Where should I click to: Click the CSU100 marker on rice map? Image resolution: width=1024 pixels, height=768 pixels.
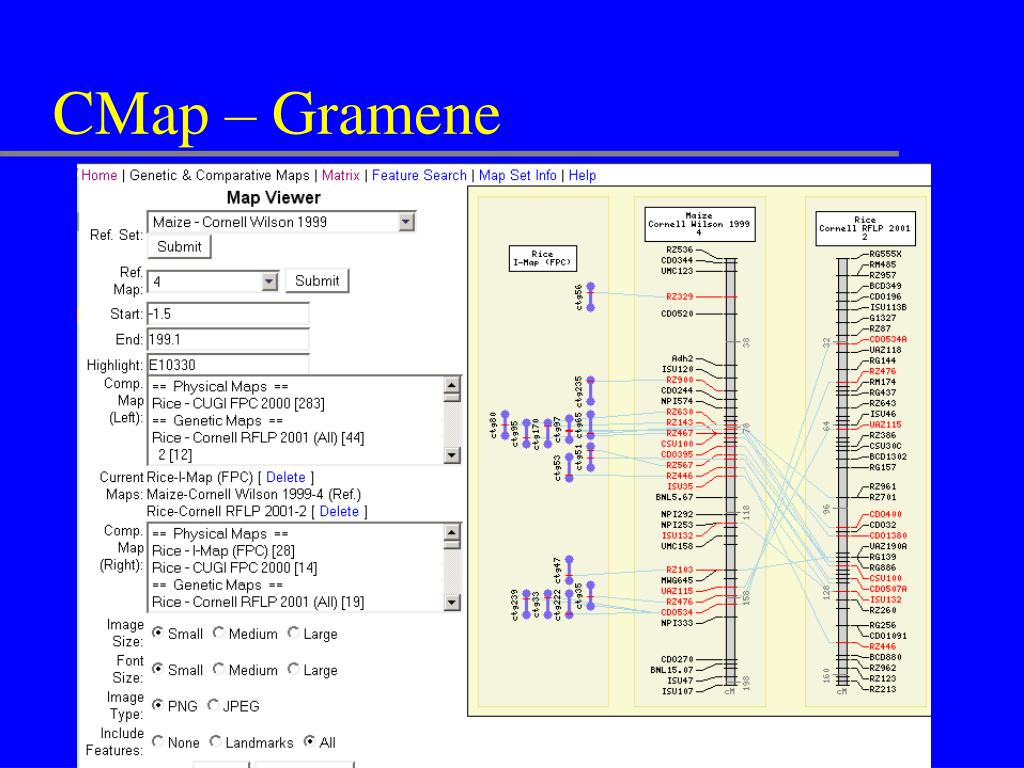pyautogui.click(x=886, y=578)
